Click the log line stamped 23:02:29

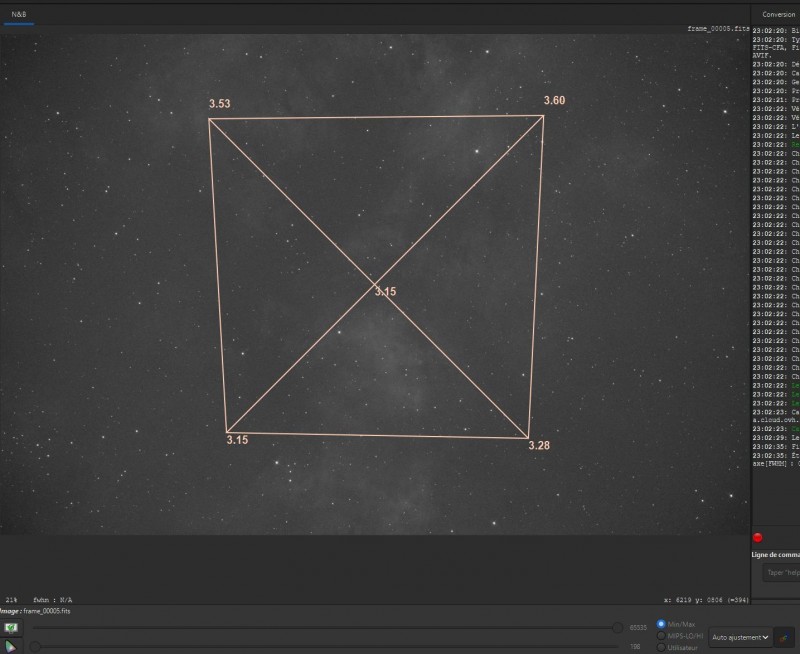tap(776, 438)
